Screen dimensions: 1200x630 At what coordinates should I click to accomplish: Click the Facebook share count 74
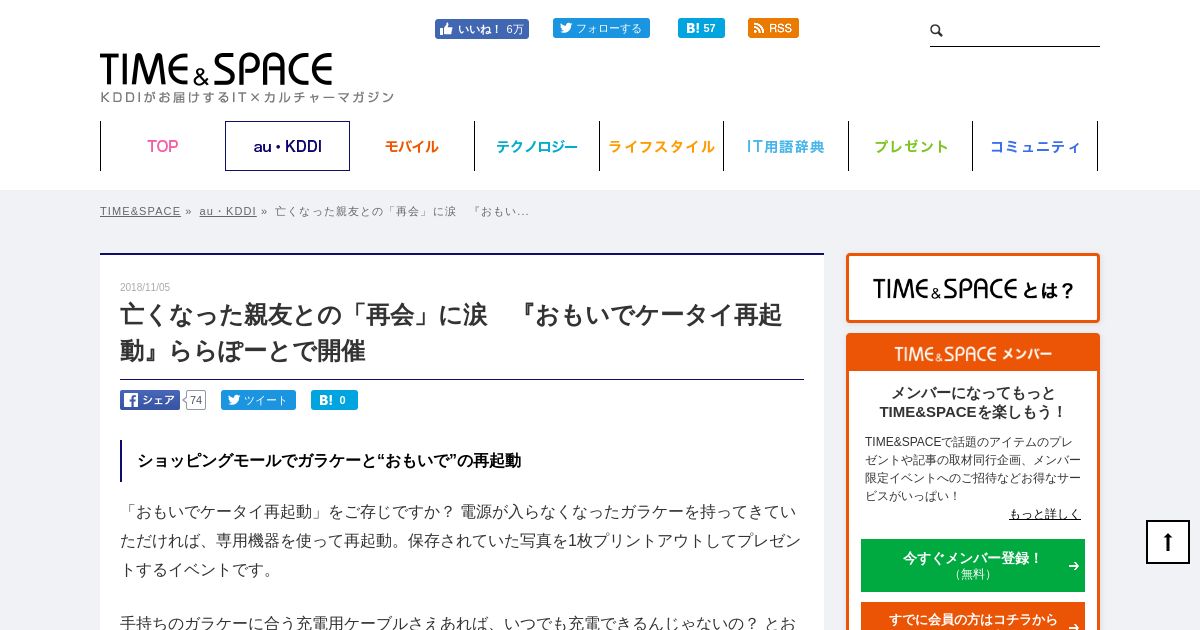tap(196, 400)
